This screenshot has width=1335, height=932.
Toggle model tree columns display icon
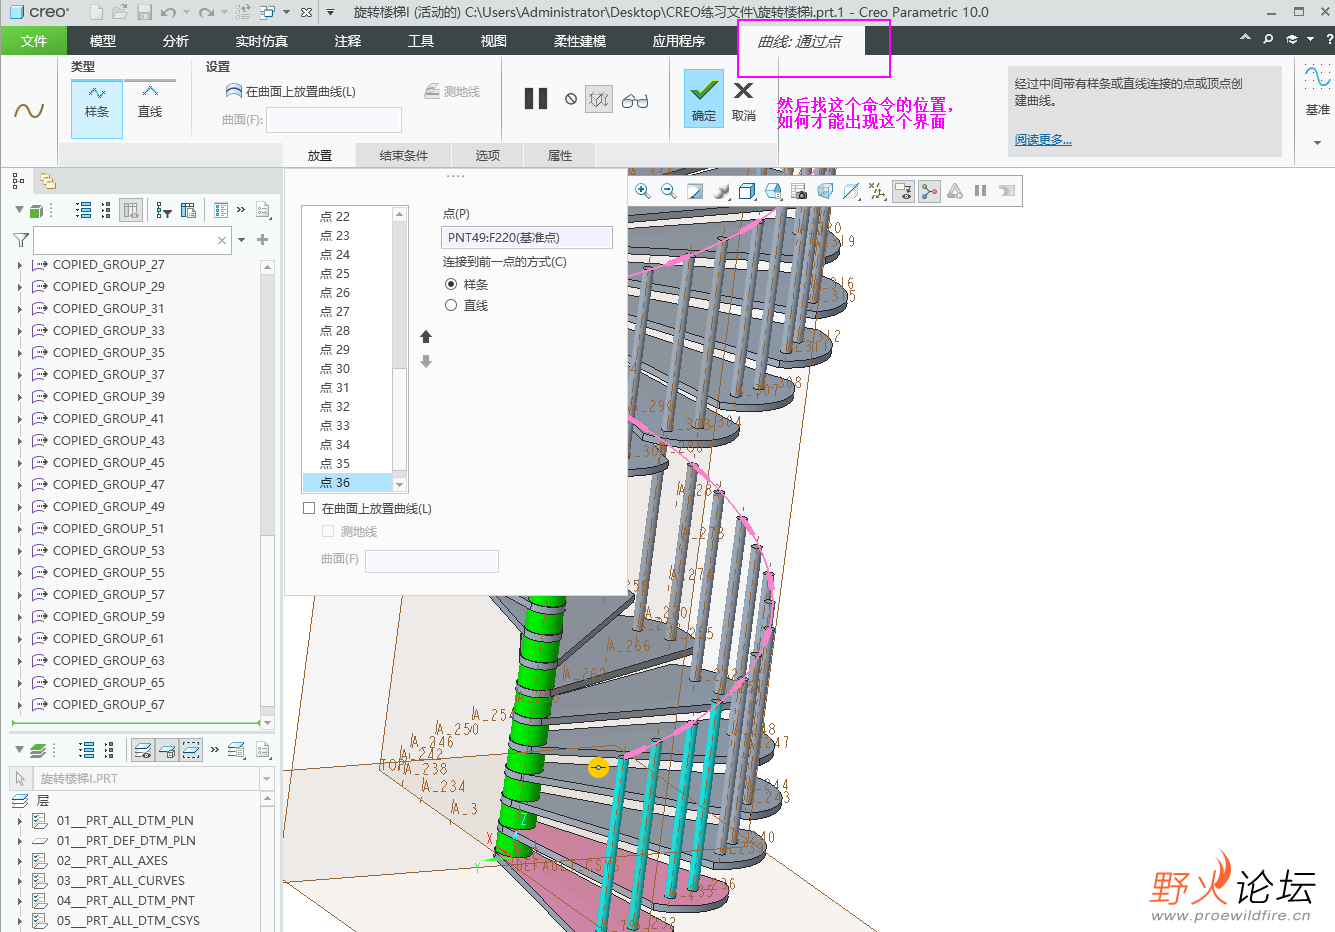tap(131, 210)
